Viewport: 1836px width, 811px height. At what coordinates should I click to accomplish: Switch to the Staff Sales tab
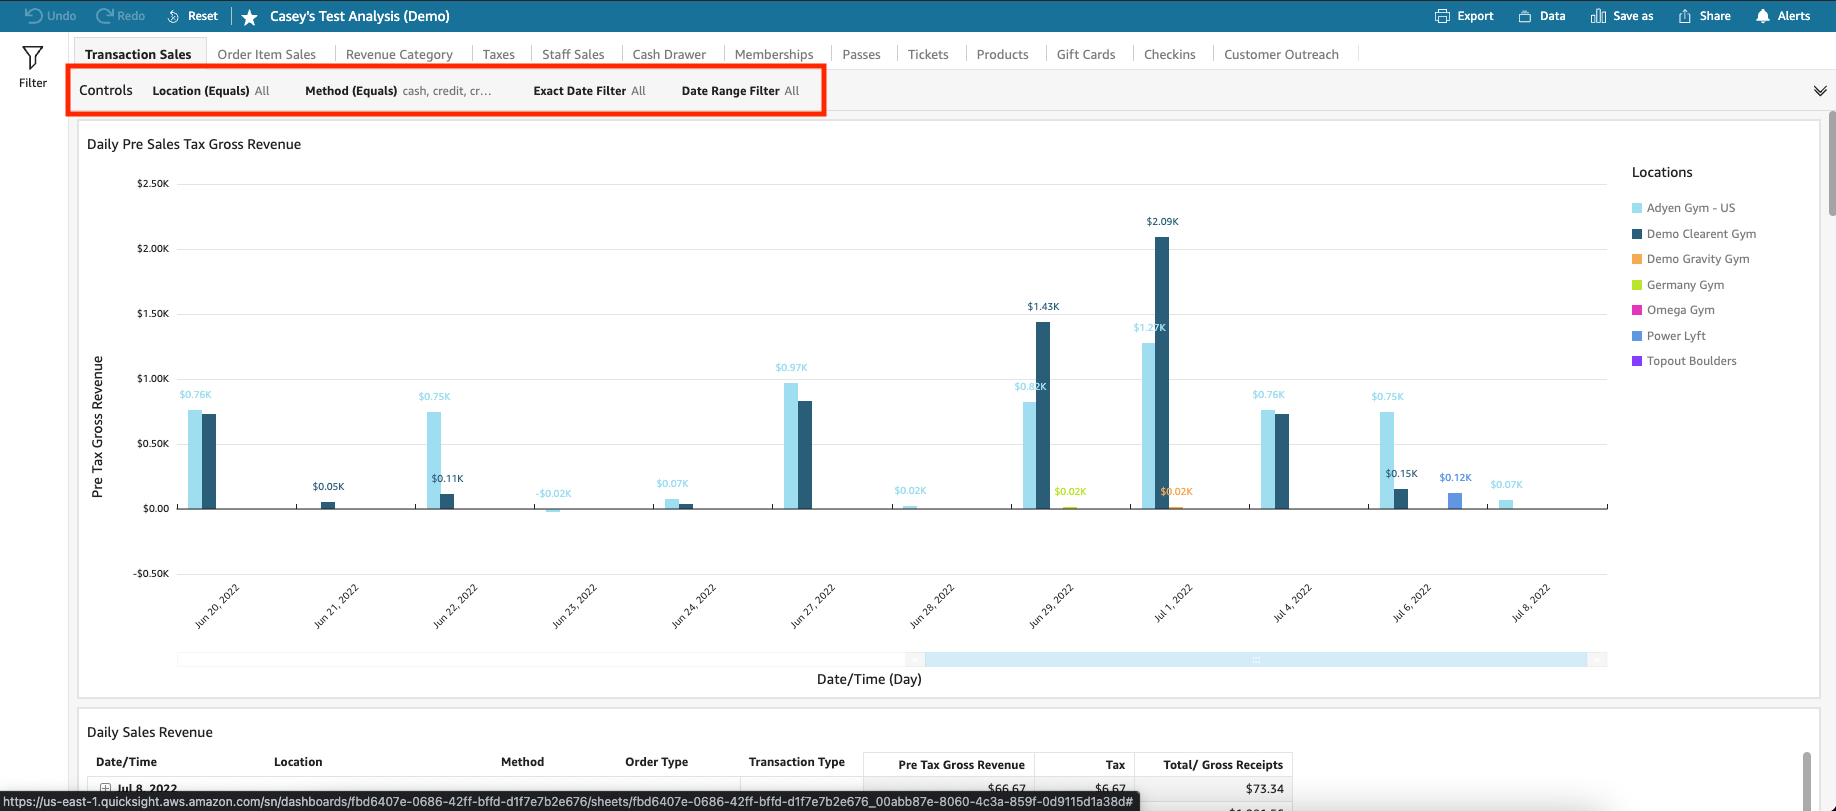point(573,54)
